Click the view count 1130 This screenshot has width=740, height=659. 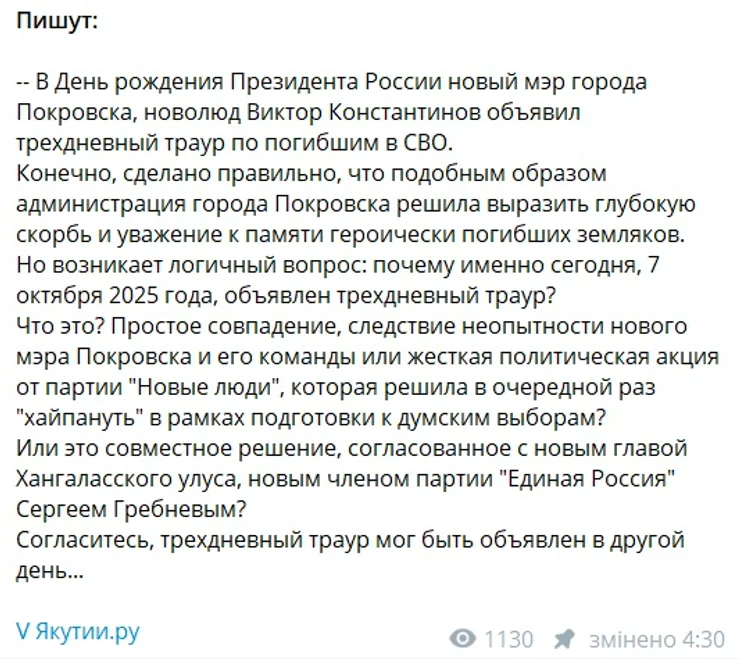[x=508, y=638]
